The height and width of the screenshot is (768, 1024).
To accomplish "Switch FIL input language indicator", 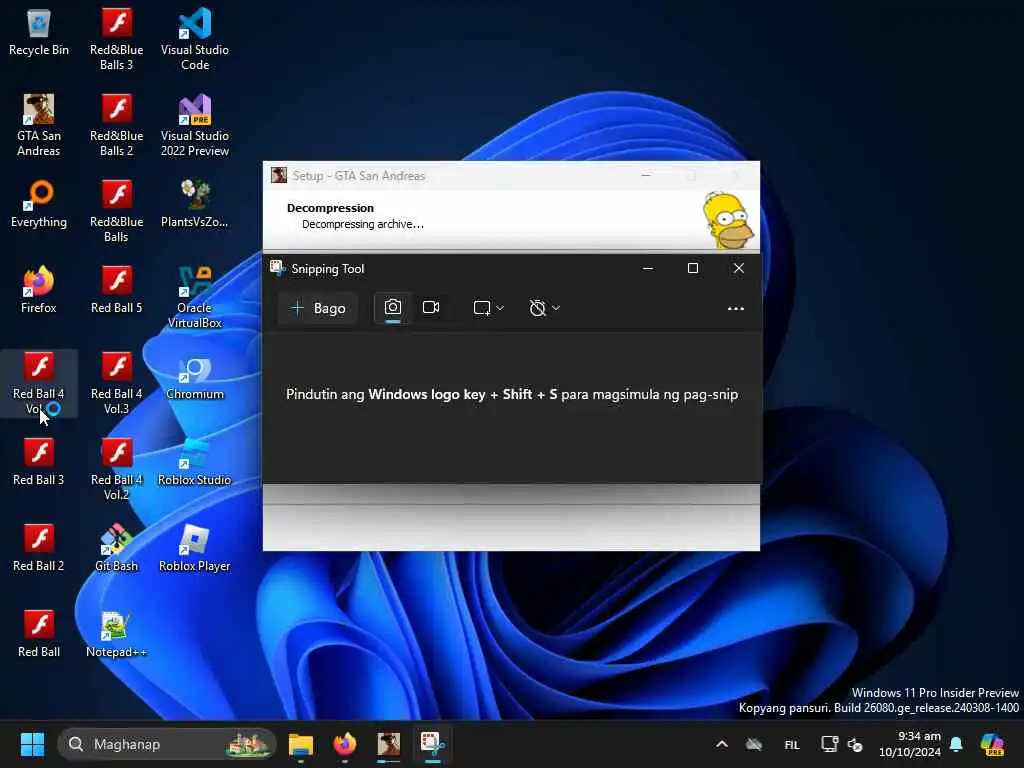I will 792,744.
